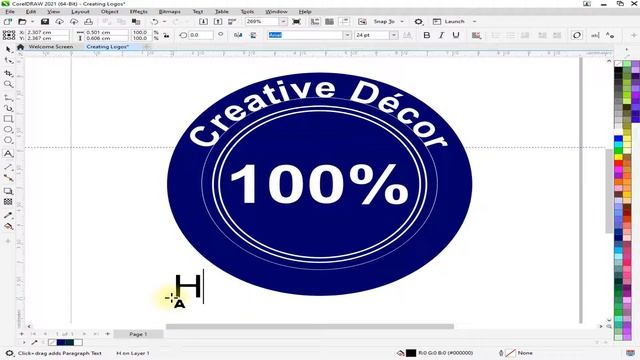Click the Export icon

coord(218,22)
